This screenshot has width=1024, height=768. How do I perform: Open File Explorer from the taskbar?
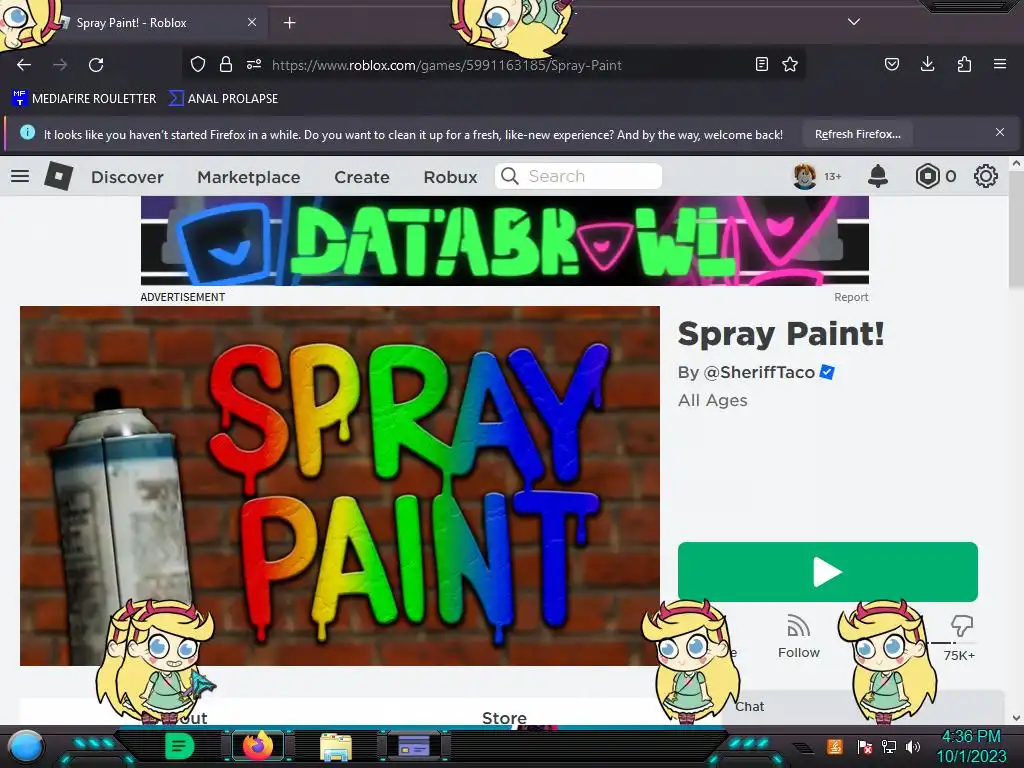(x=336, y=747)
